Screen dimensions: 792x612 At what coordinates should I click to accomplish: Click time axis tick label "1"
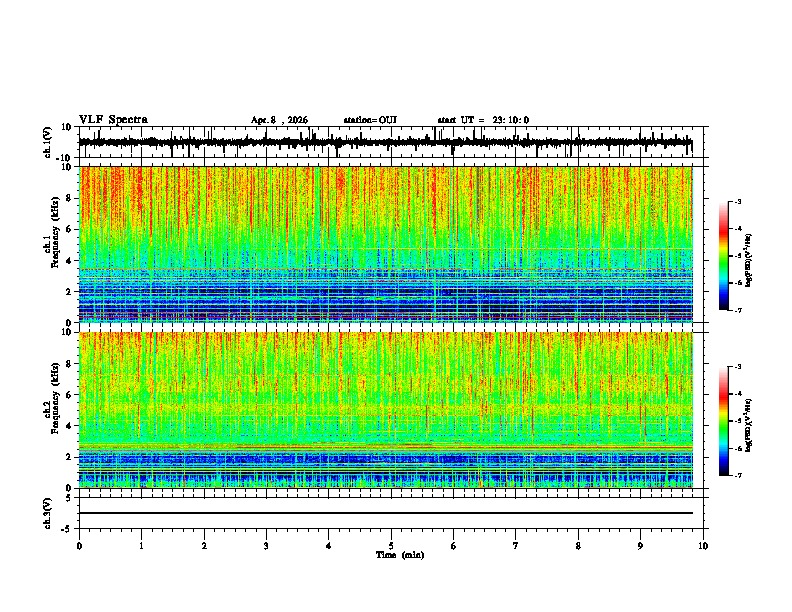pos(141,546)
